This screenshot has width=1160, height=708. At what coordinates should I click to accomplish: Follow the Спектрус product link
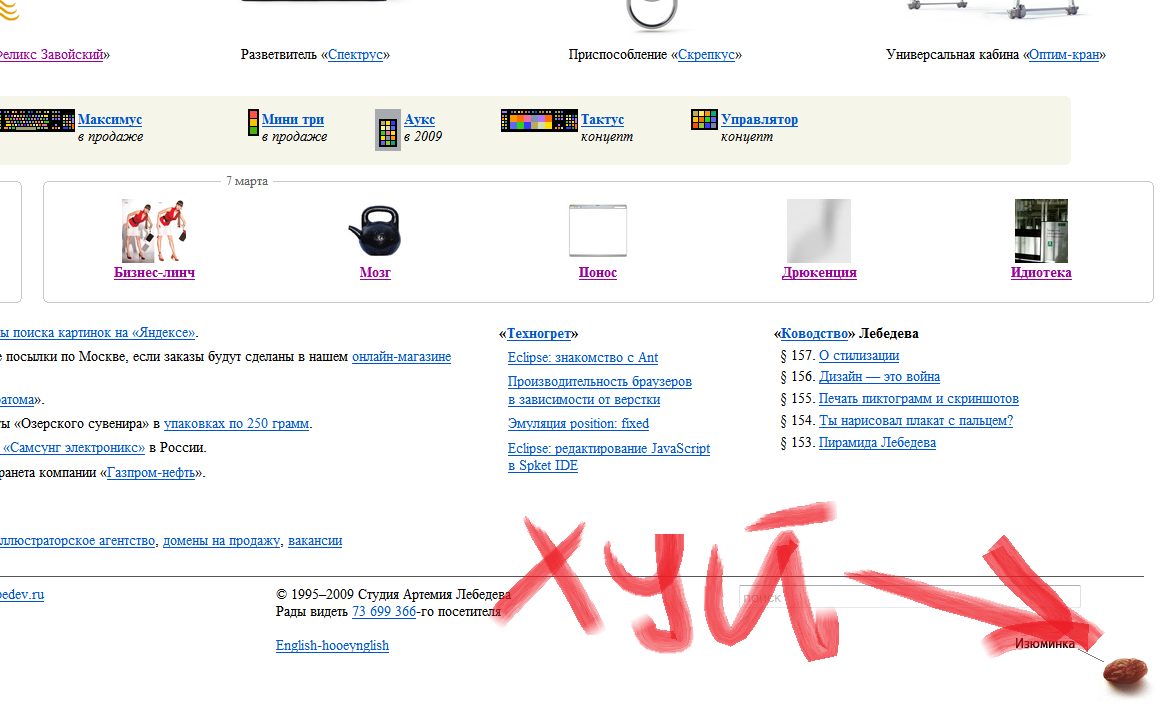355,55
